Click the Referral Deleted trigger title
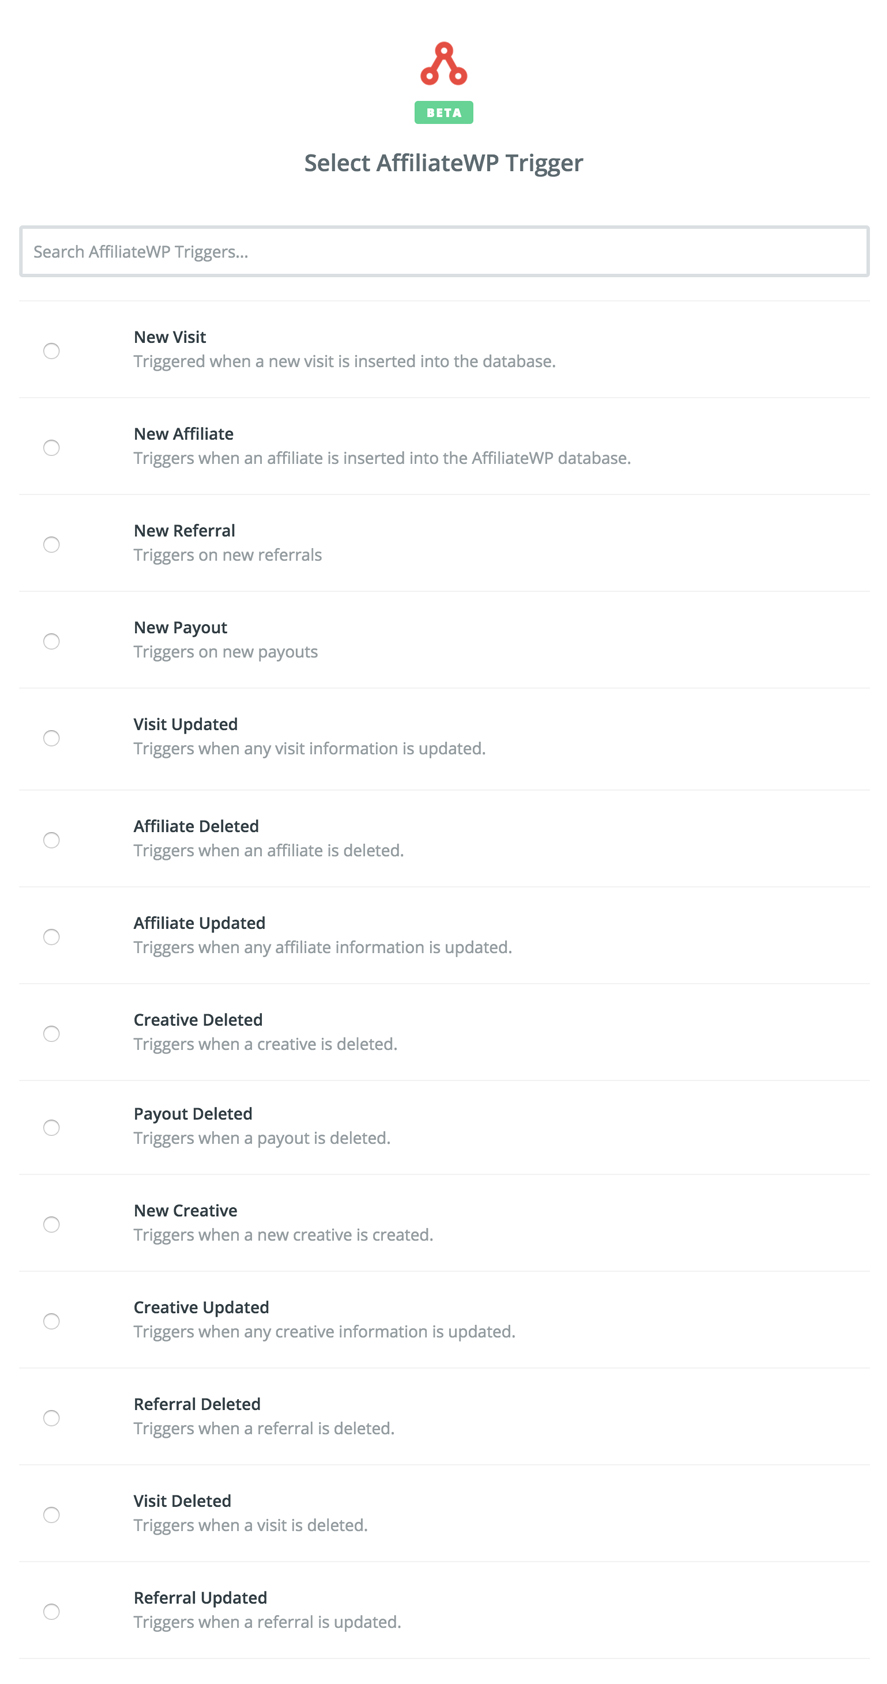The width and height of the screenshot is (887, 1684). point(197,1405)
